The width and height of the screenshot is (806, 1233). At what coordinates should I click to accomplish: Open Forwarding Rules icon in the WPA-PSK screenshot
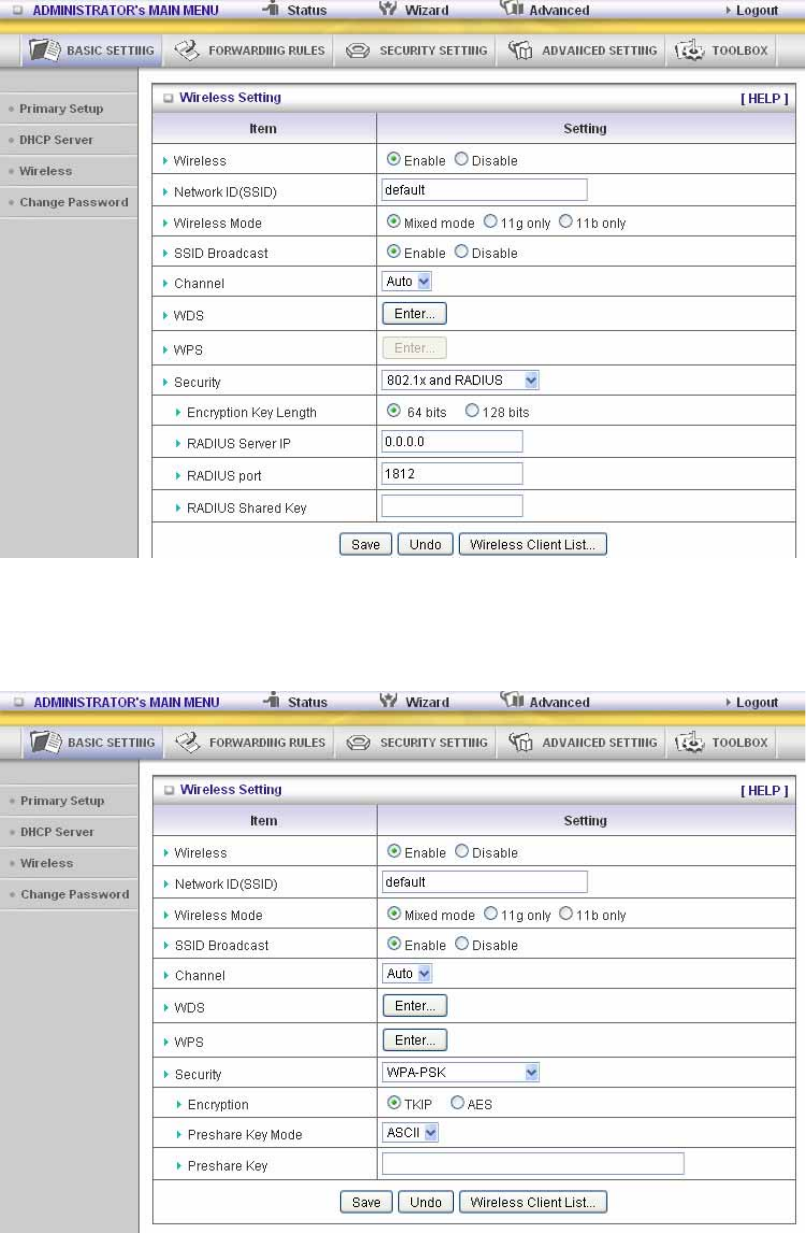(x=188, y=742)
